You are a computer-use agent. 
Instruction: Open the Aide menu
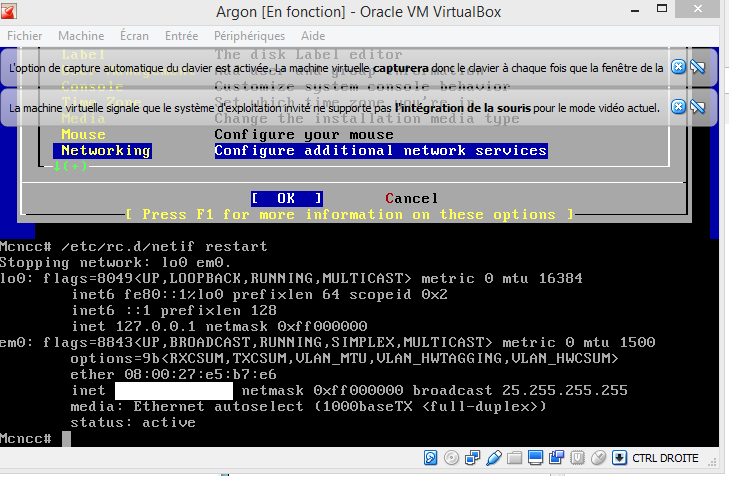tap(313, 36)
